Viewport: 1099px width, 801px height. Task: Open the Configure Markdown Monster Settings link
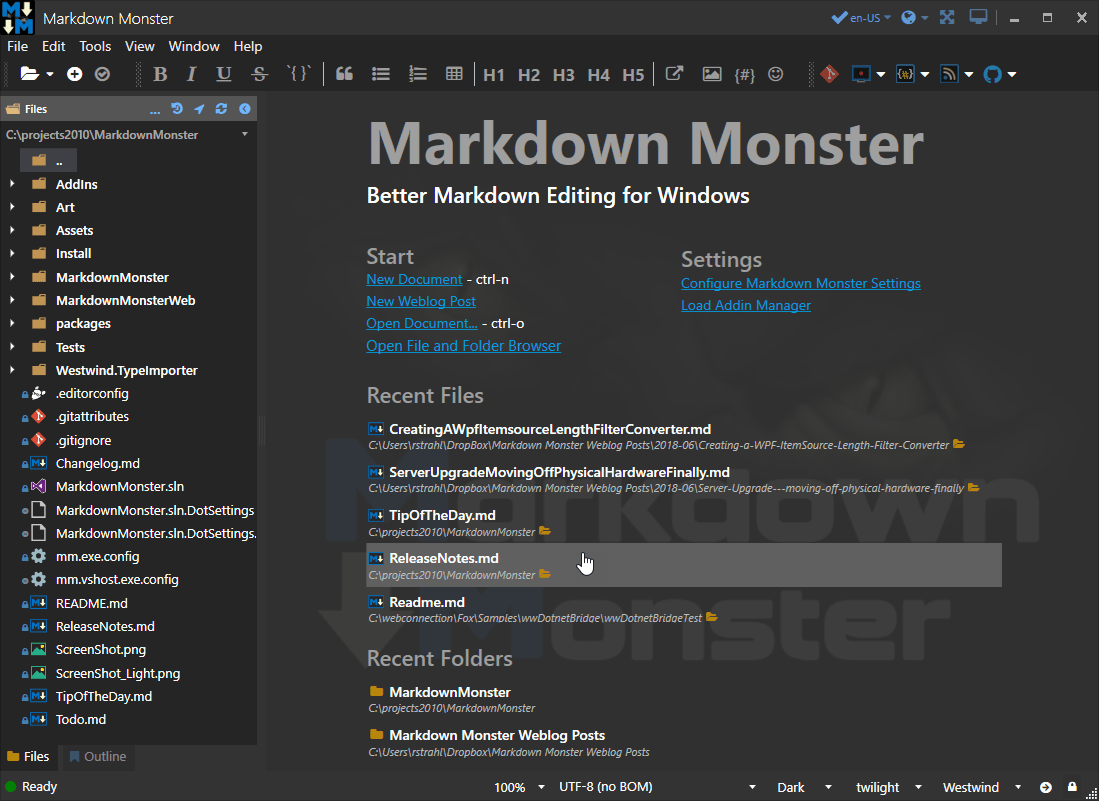(x=800, y=283)
